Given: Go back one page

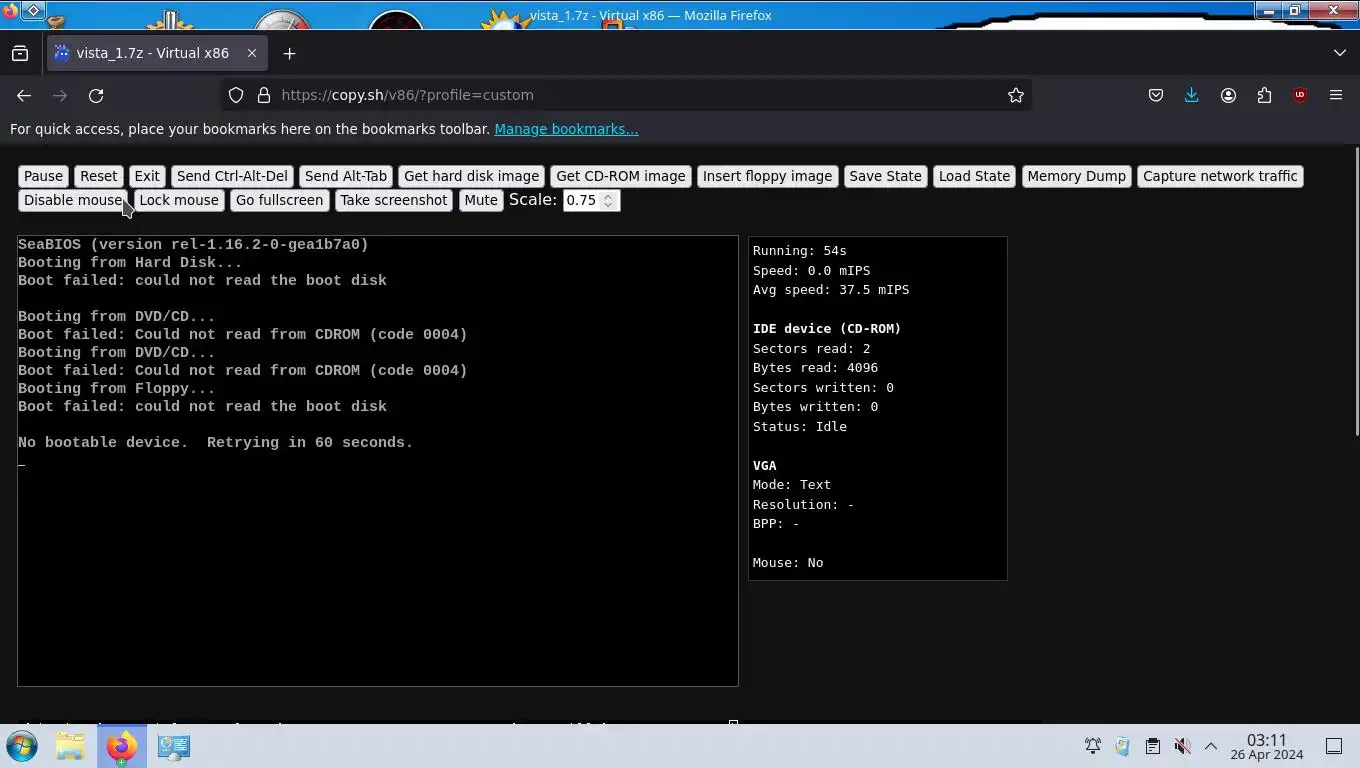Looking at the screenshot, I should pyautogui.click(x=24, y=95).
